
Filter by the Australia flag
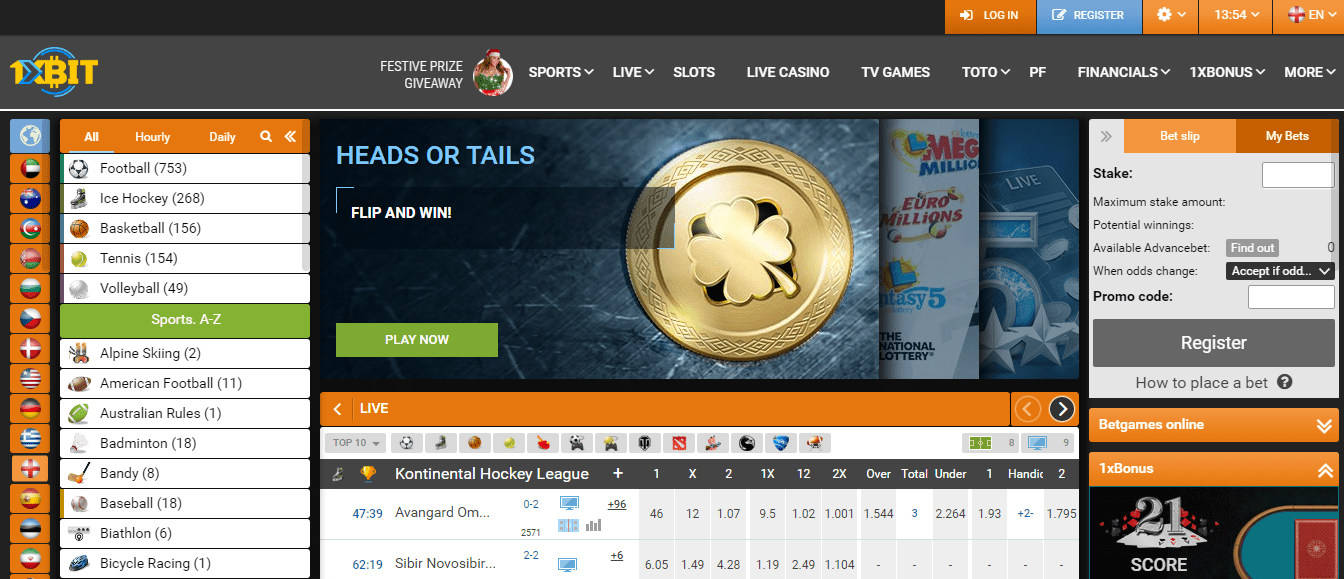coord(30,199)
